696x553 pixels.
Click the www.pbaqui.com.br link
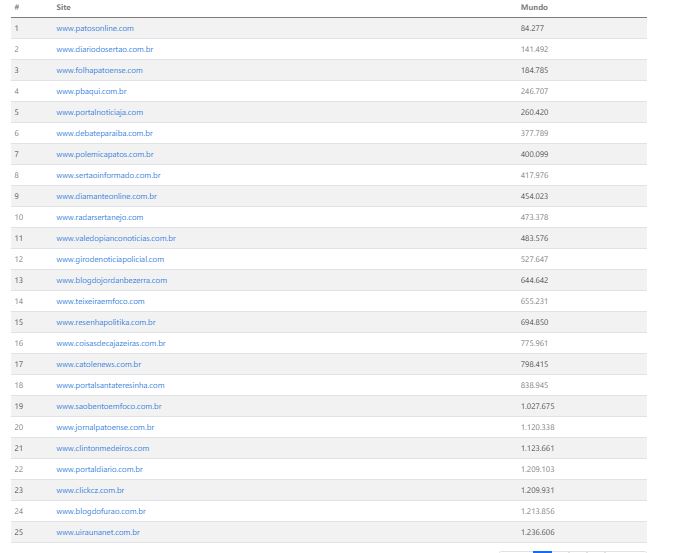[91, 91]
